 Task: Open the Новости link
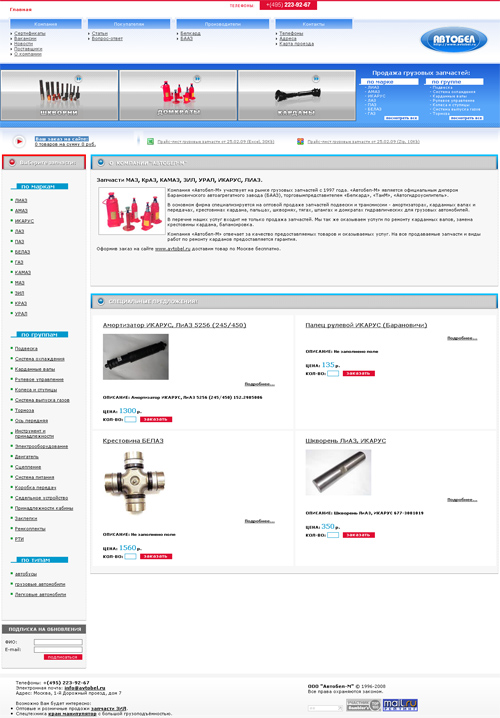tap(23, 44)
